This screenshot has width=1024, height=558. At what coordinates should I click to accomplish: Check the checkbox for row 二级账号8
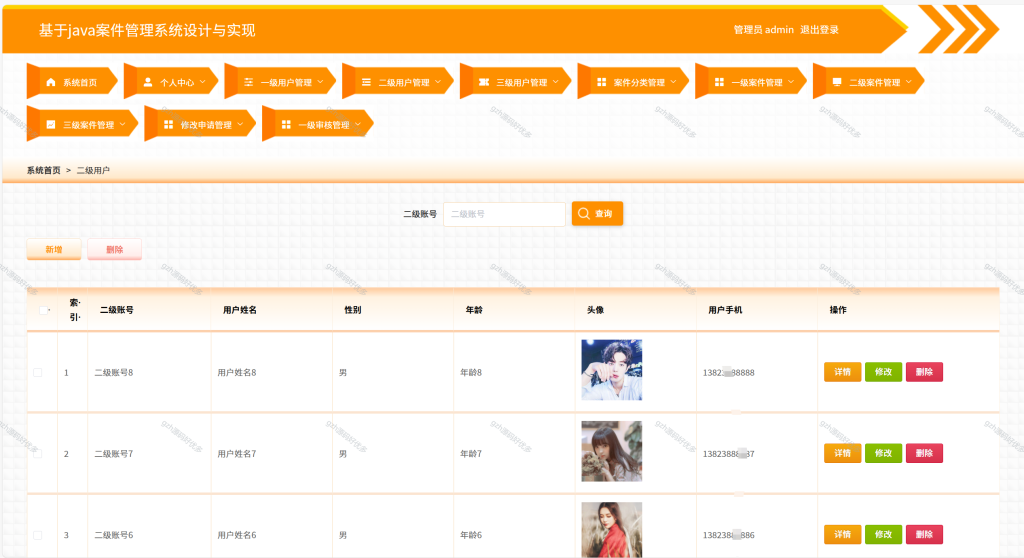pyautogui.click(x=37, y=372)
